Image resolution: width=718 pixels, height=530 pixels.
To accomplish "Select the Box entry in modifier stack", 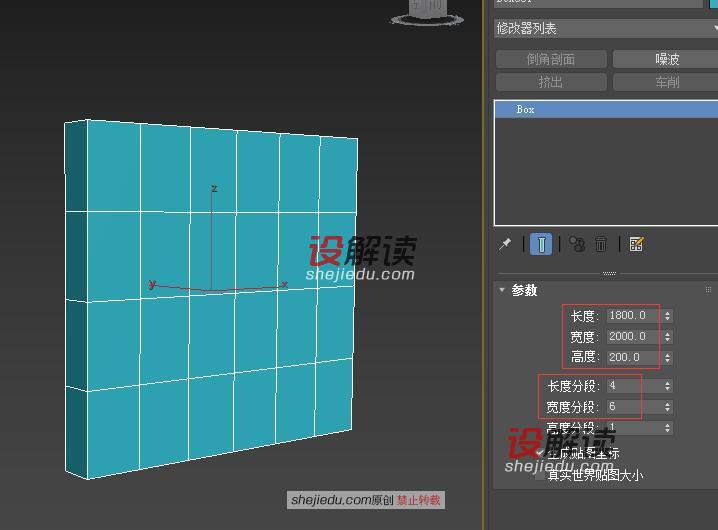I will (x=606, y=109).
